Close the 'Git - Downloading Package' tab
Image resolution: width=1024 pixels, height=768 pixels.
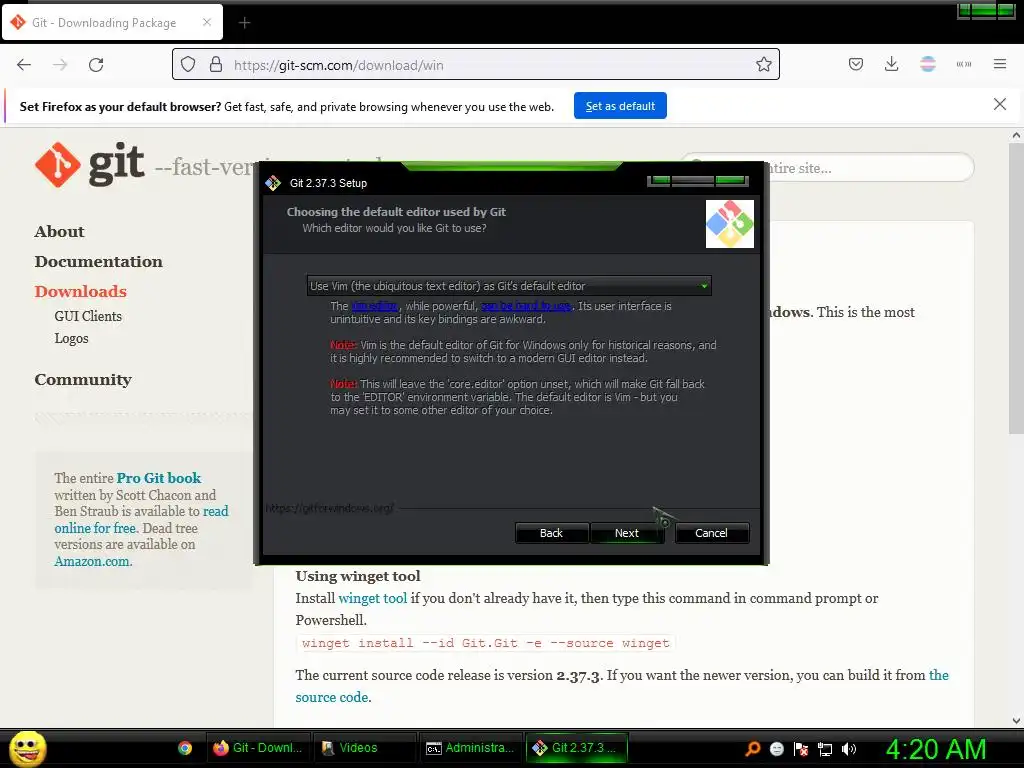click(x=206, y=22)
